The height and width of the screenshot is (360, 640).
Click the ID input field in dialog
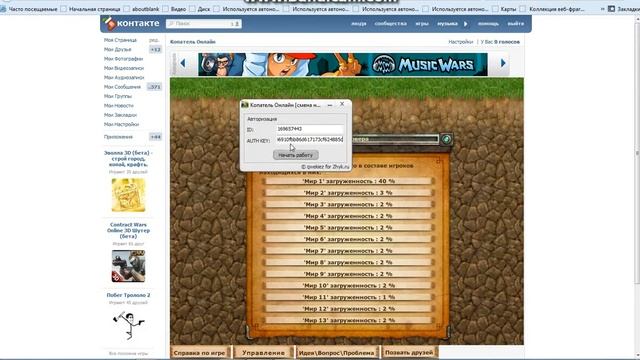pos(310,129)
